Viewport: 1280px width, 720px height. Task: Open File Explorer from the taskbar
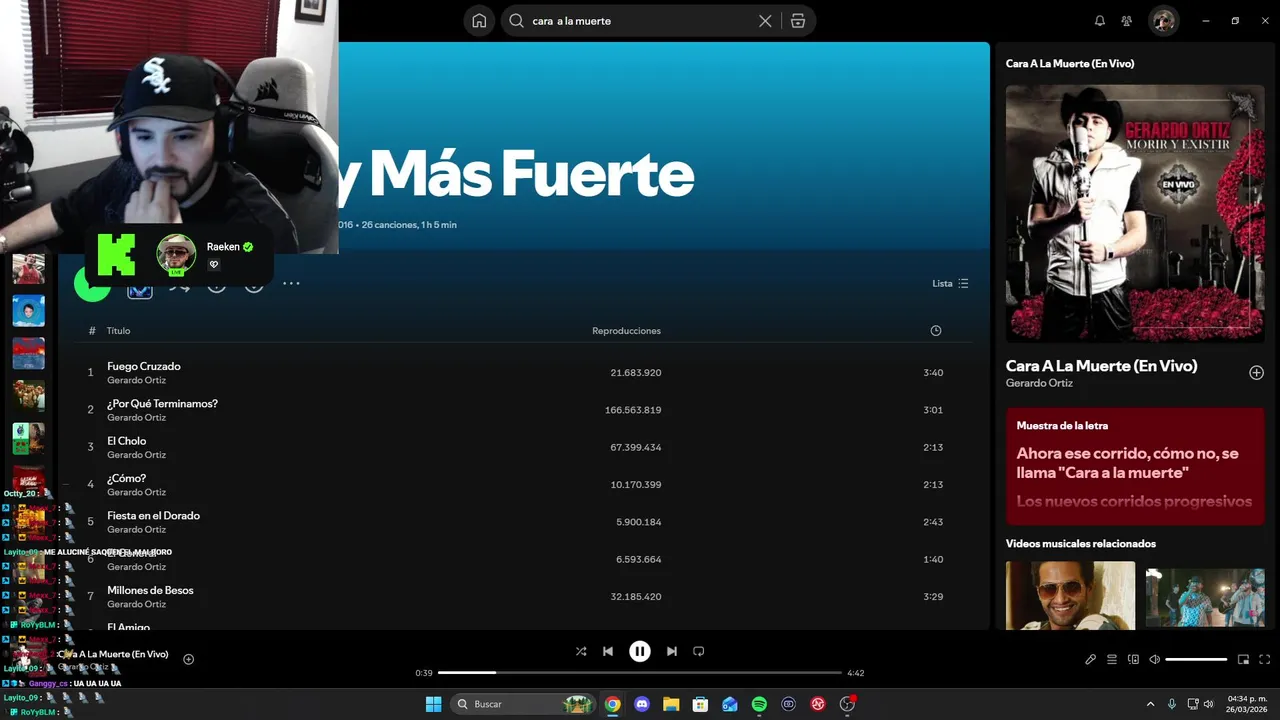671,704
